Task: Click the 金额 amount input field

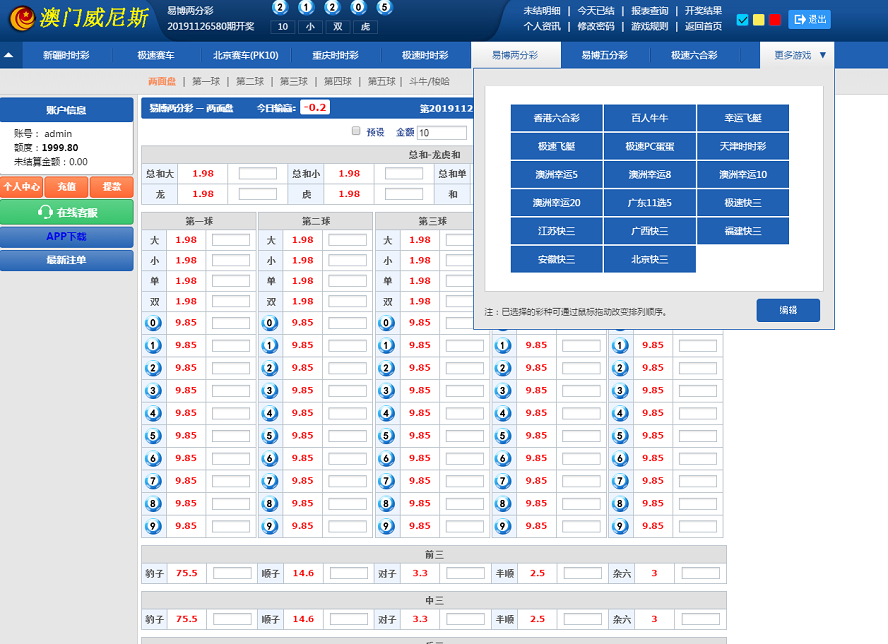Action: tap(442, 132)
